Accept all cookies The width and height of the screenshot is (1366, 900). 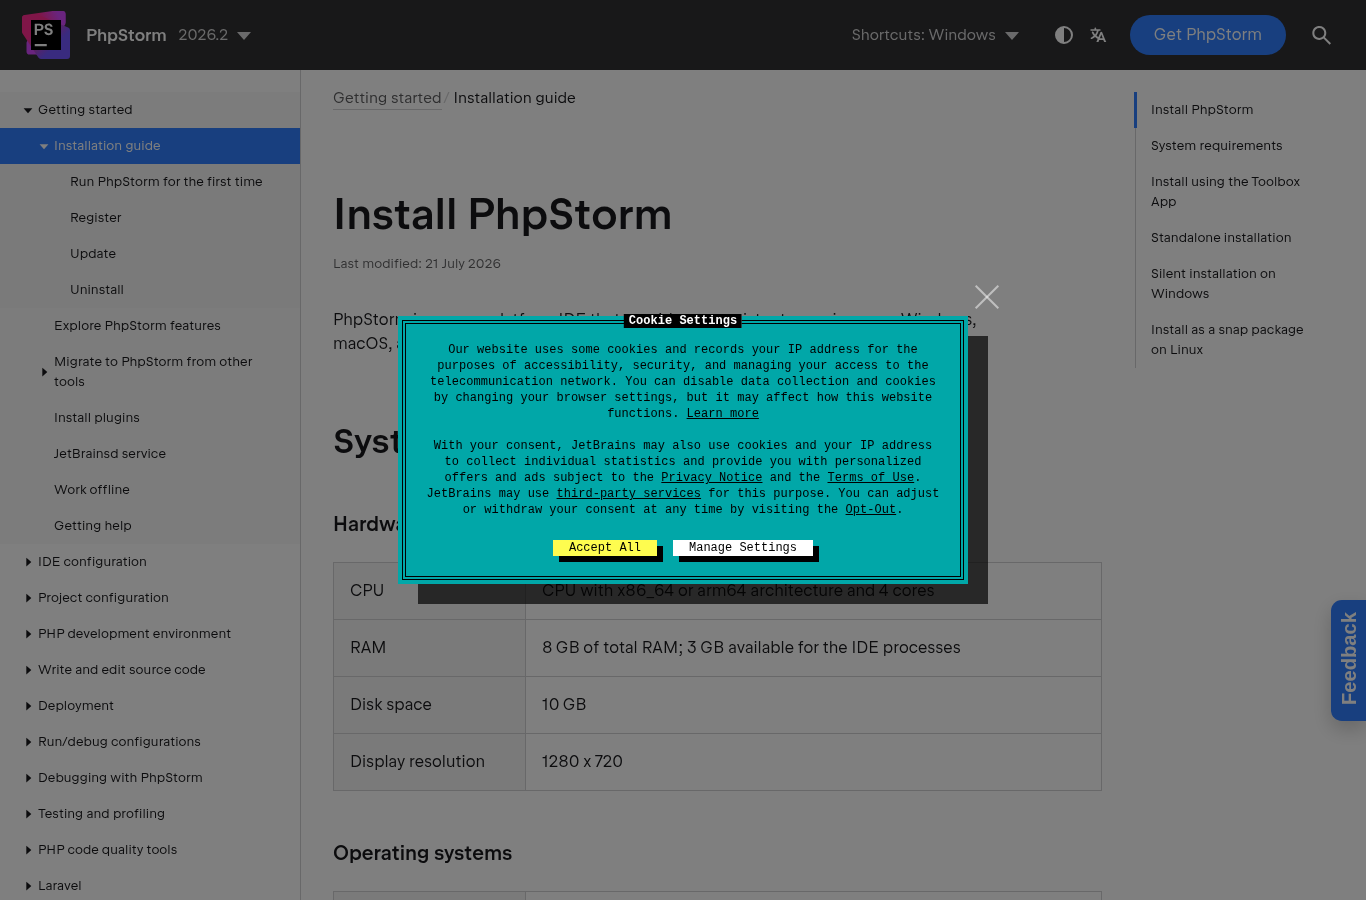(x=605, y=548)
